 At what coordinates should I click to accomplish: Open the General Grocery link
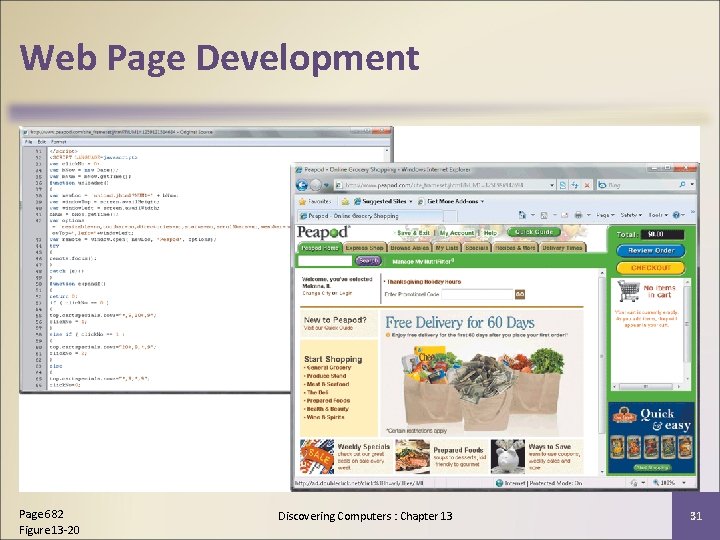328,368
